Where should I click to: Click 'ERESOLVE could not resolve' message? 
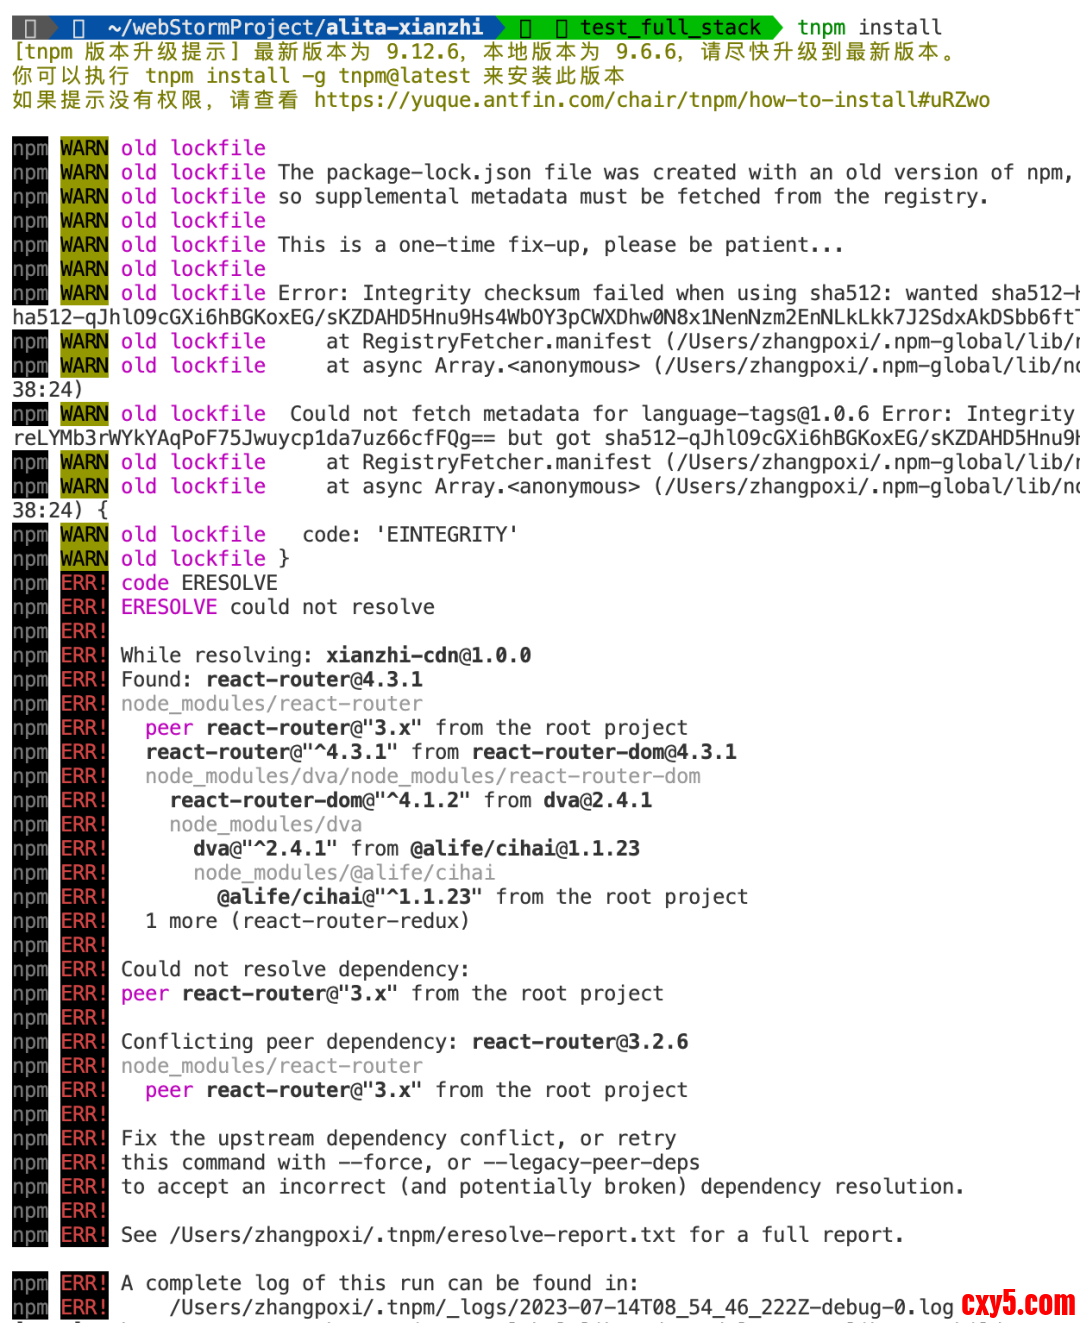click(x=278, y=607)
